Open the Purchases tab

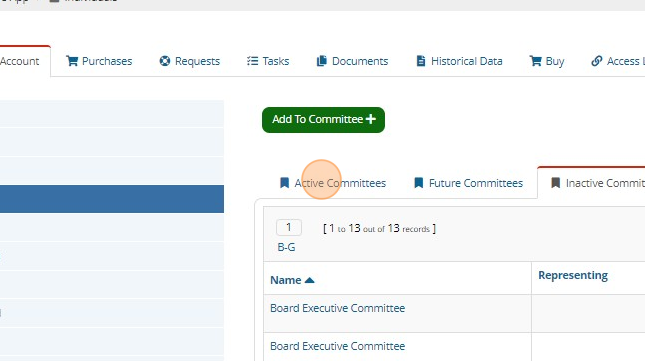99,61
